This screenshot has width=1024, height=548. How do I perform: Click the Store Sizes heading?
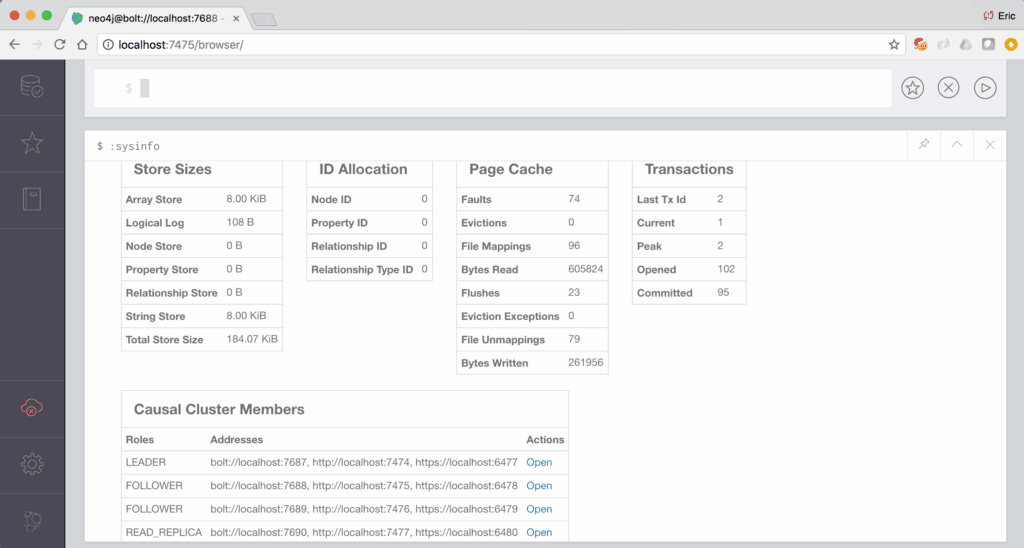pos(172,169)
